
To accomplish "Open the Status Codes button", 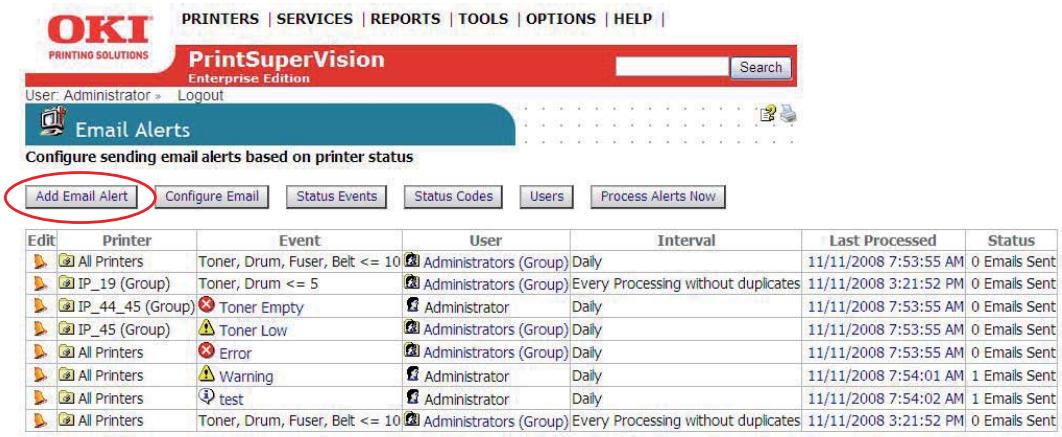I will coord(454,196).
